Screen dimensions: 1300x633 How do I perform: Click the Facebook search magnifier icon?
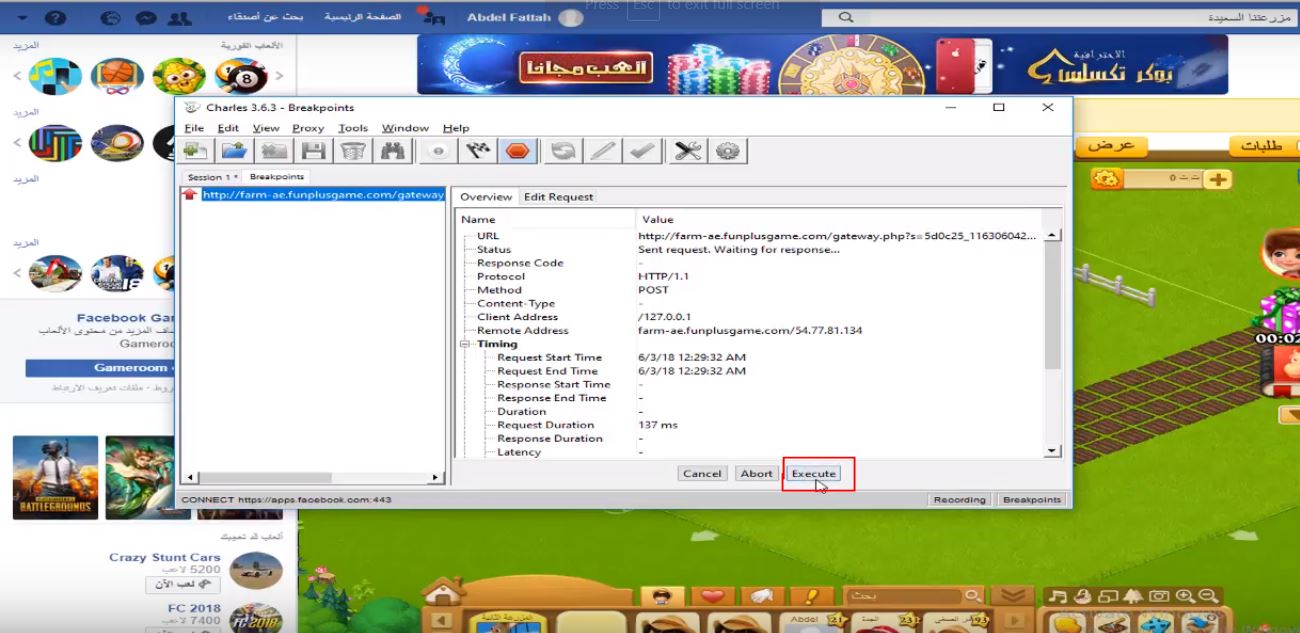tap(846, 17)
